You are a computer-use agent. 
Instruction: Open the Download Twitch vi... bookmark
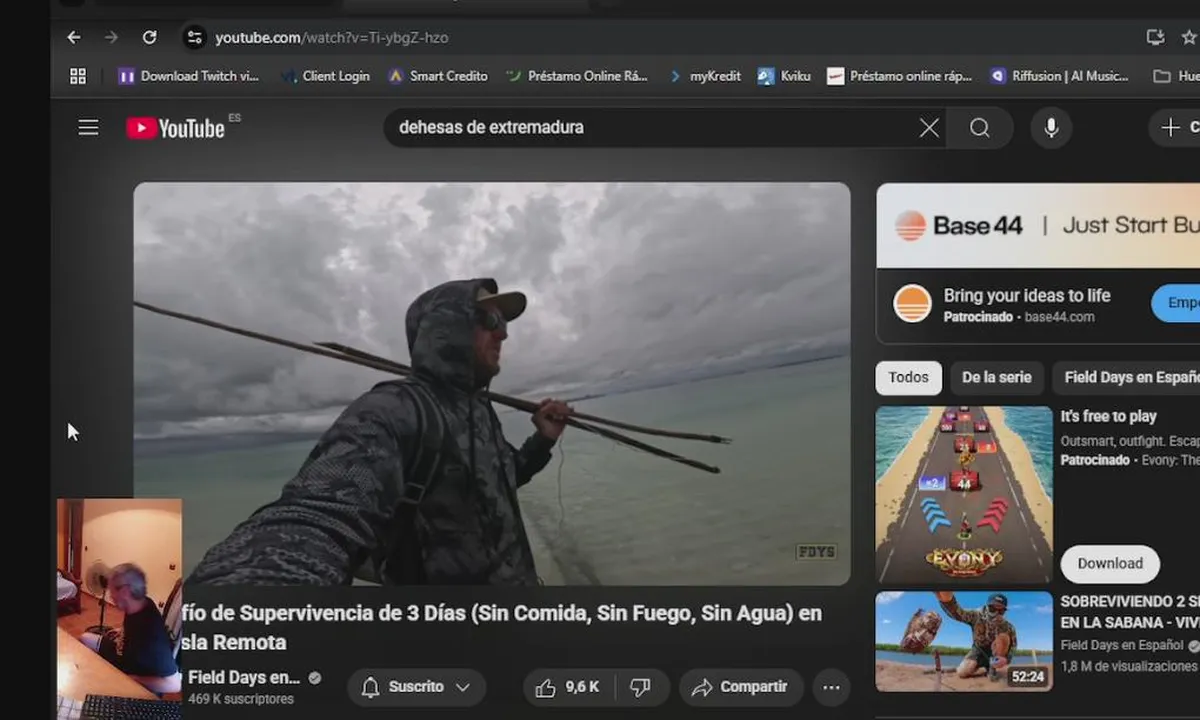coord(189,76)
